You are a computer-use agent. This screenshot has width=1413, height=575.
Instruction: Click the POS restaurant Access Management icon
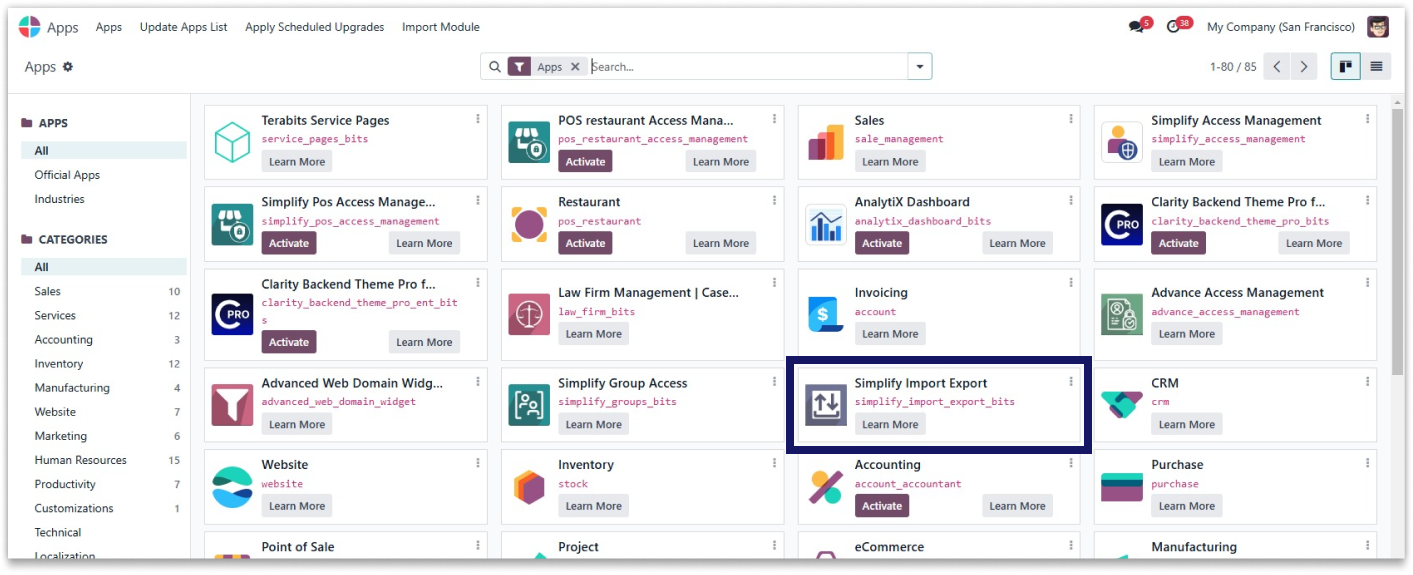tap(529, 142)
